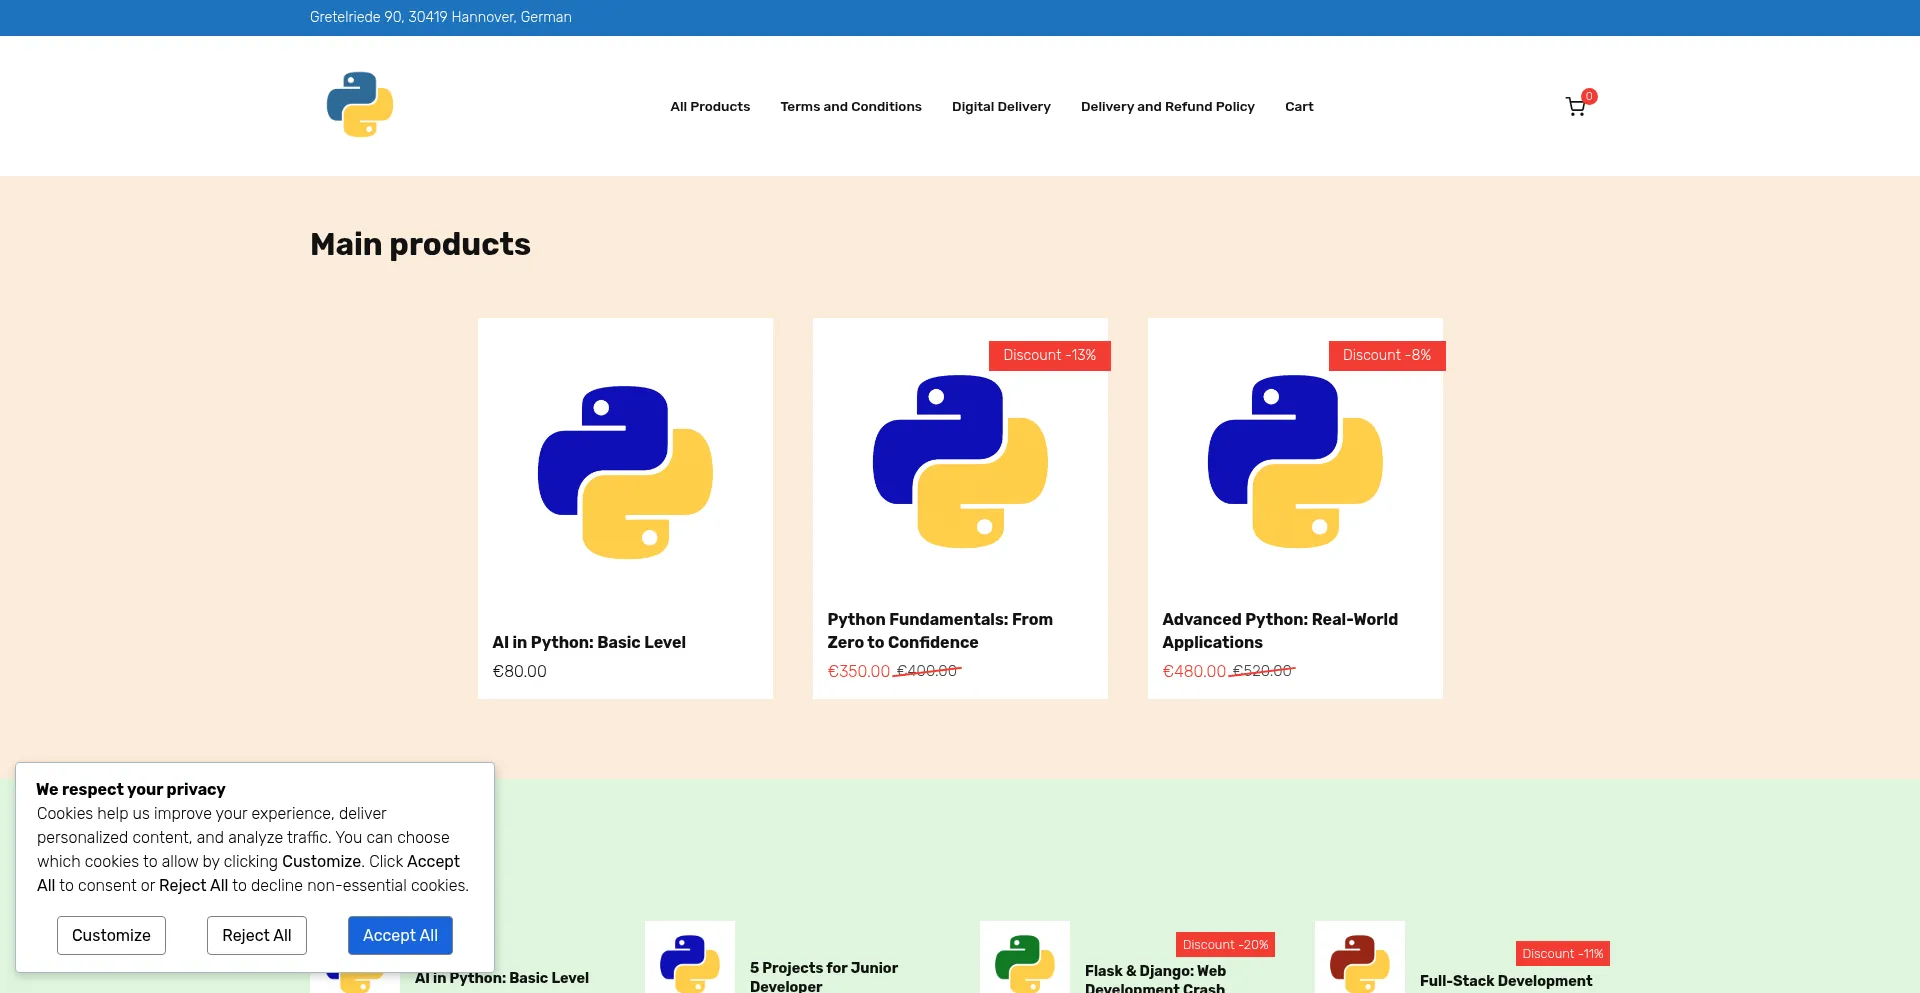Click the Python site logo in header
Image resolution: width=1920 pixels, height=993 pixels.
[x=360, y=105]
